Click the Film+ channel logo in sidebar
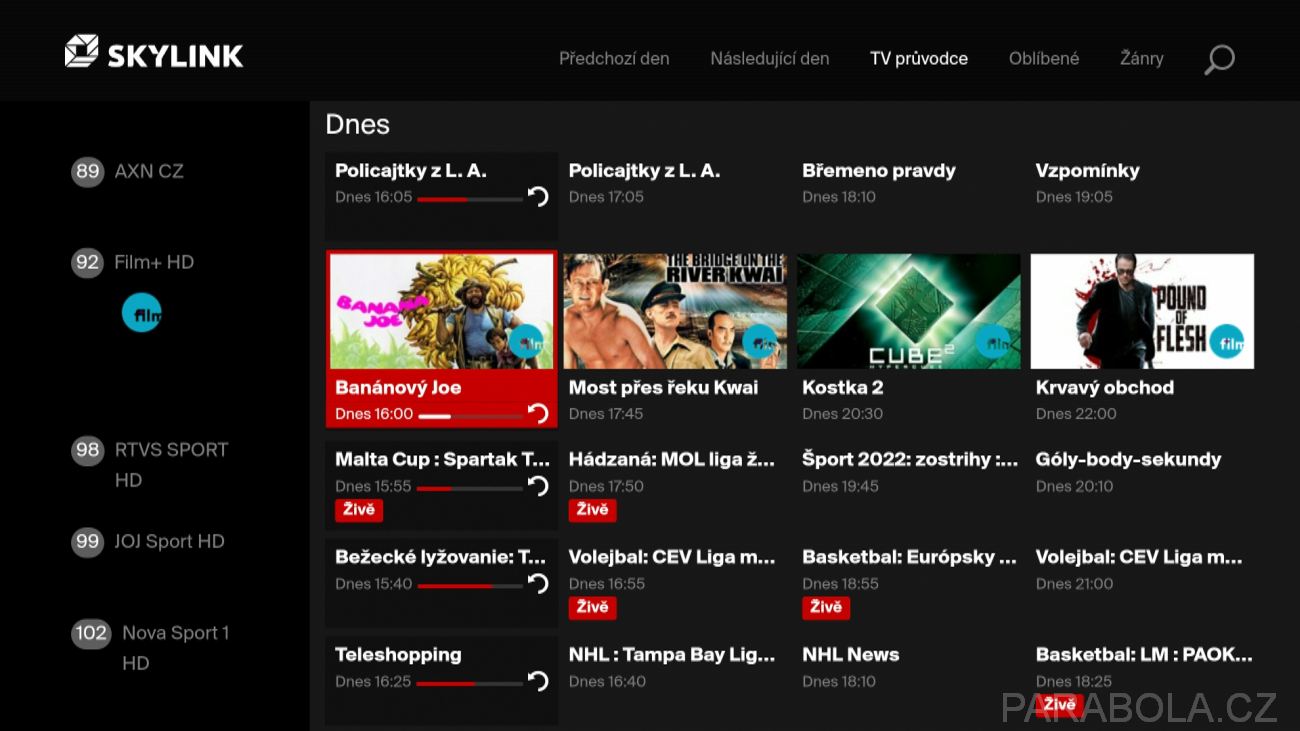Screen dimensions: 1300x731 (141, 313)
